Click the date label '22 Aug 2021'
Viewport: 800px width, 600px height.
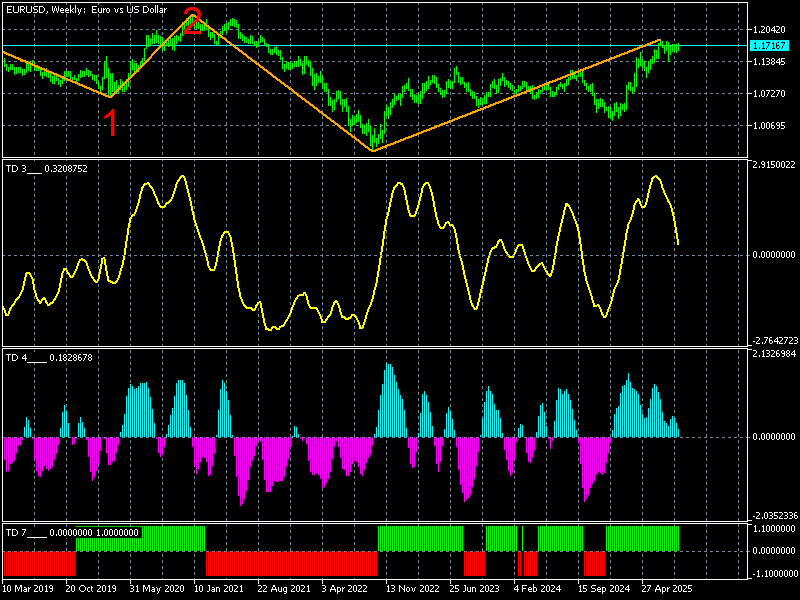coord(284,589)
